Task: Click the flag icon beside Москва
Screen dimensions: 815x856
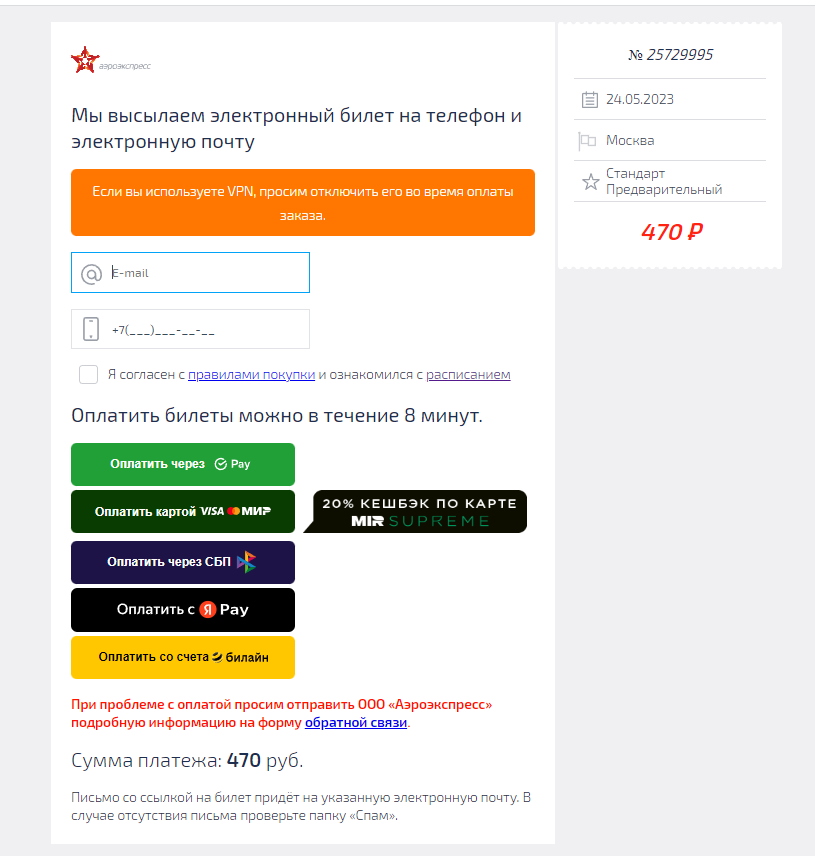Action: 587,141
